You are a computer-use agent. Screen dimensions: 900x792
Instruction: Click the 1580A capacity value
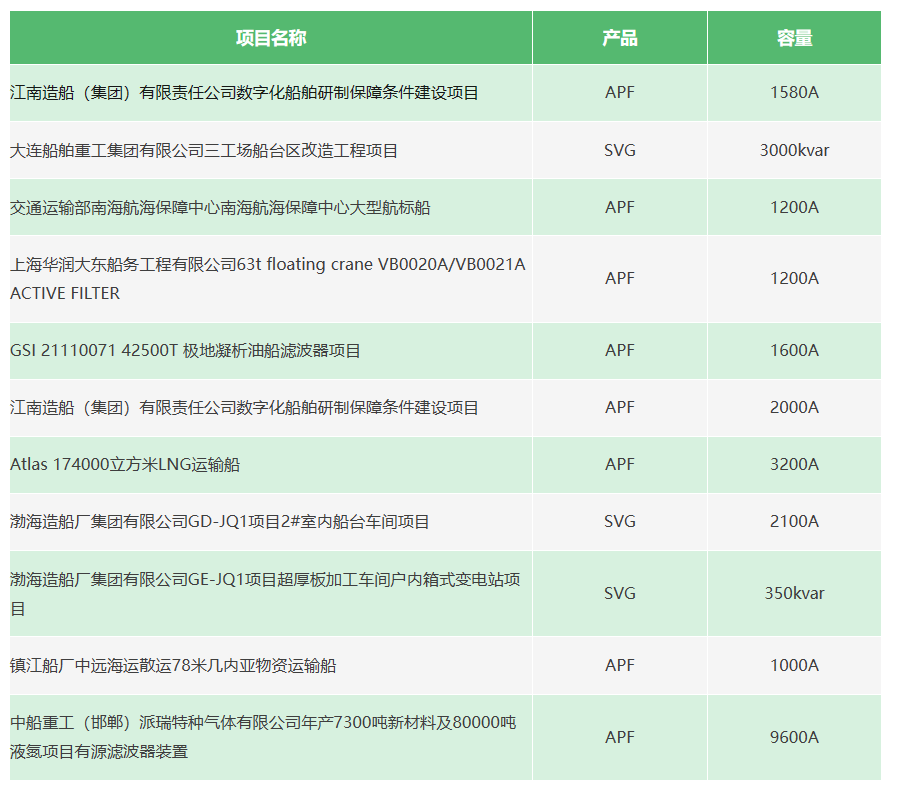tap(794, 92)
